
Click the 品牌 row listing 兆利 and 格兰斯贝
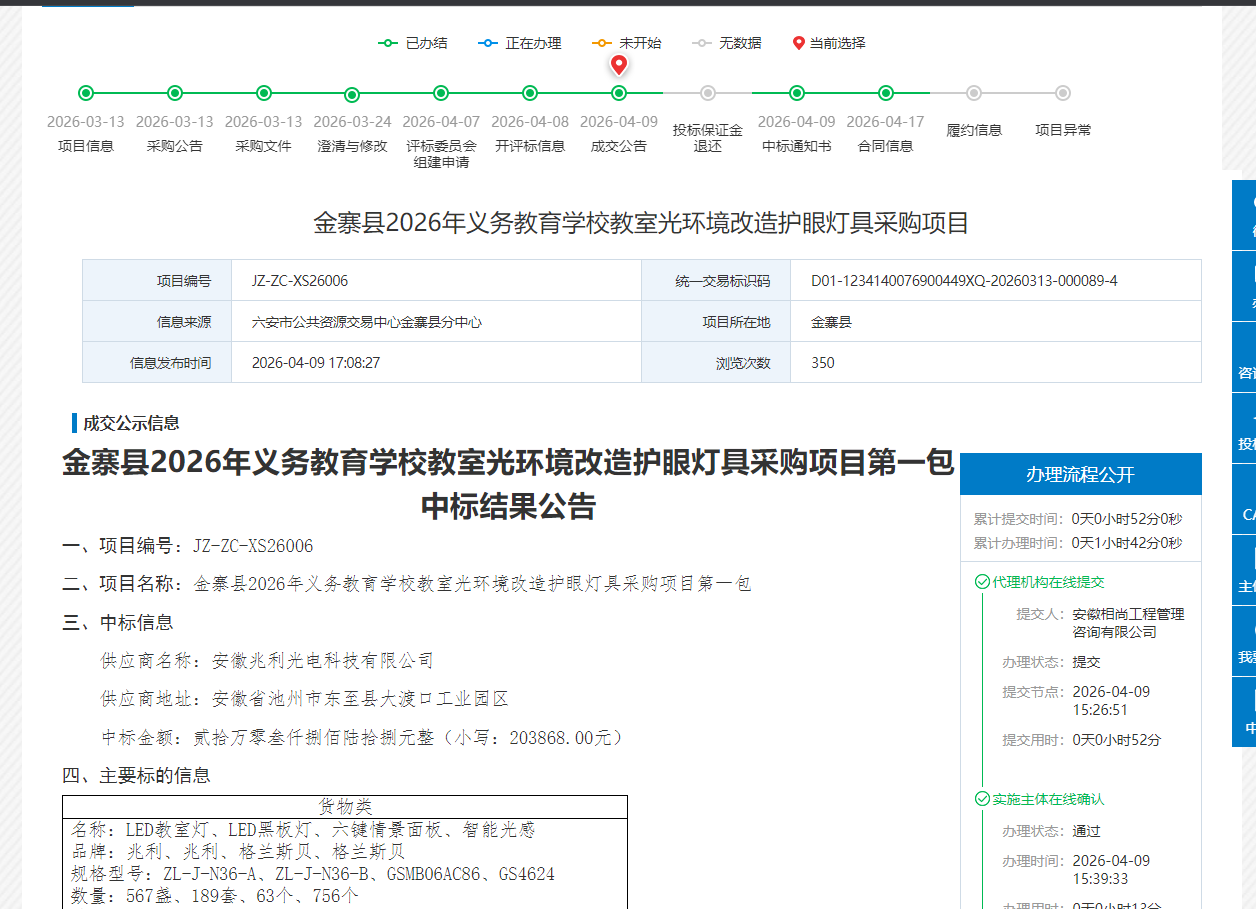(x=238, y=852)
